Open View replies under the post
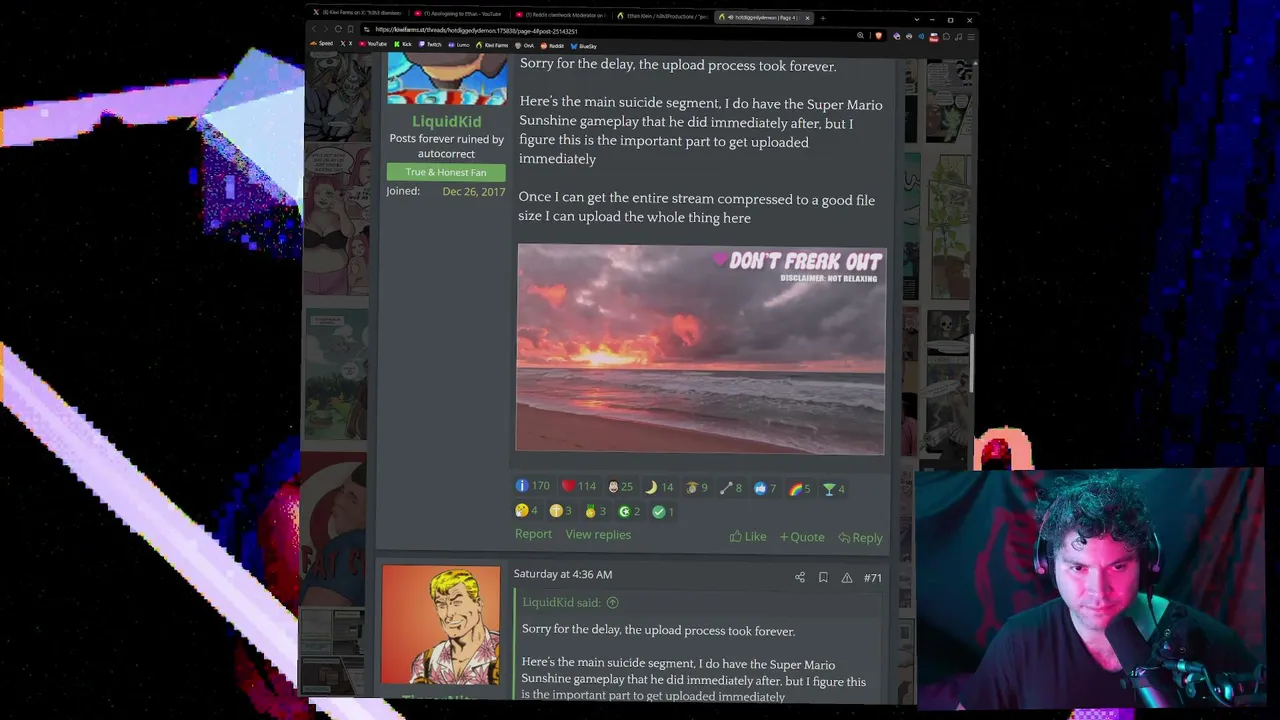The image size is (1280, 720). 598,534
